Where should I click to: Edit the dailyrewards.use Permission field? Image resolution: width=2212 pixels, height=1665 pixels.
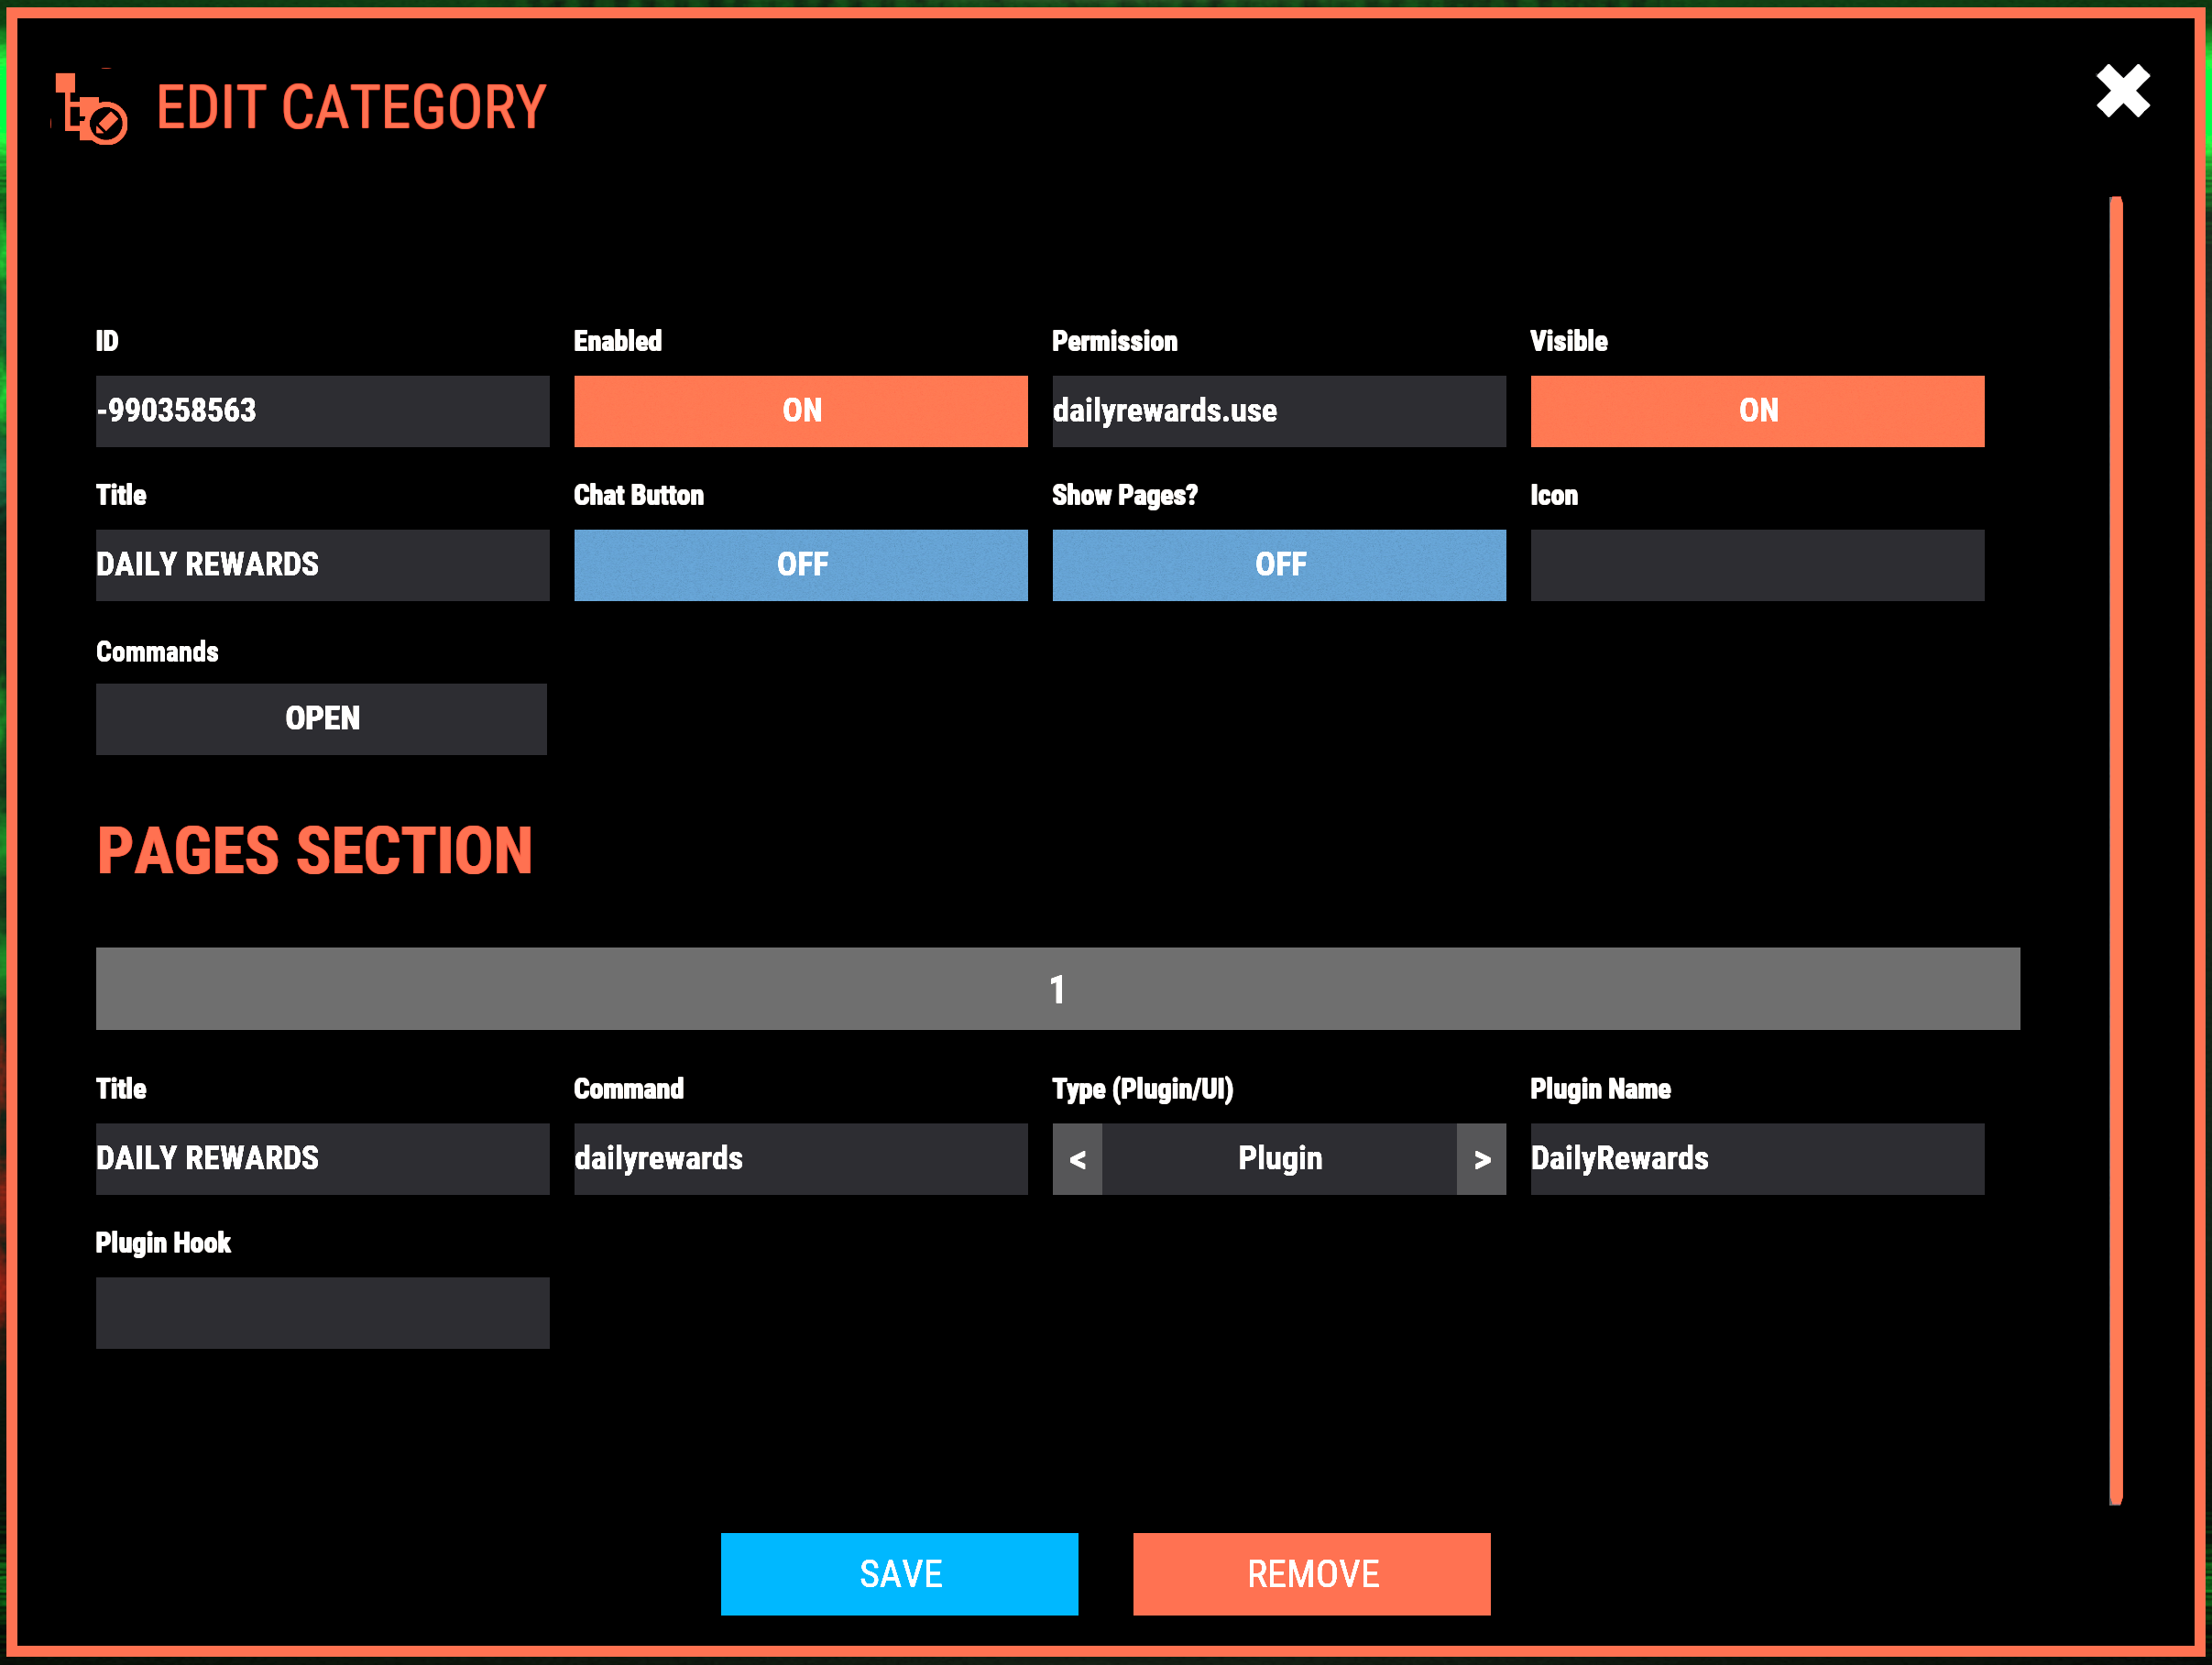coord(1278,411)
